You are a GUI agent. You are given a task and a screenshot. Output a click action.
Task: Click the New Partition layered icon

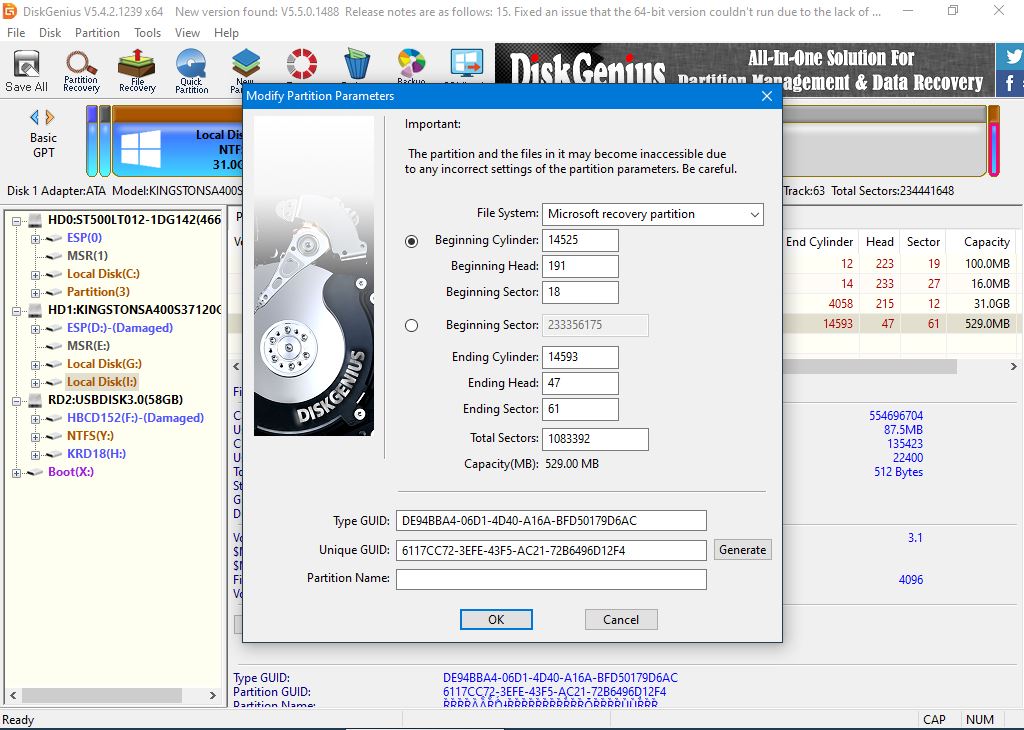245,67
